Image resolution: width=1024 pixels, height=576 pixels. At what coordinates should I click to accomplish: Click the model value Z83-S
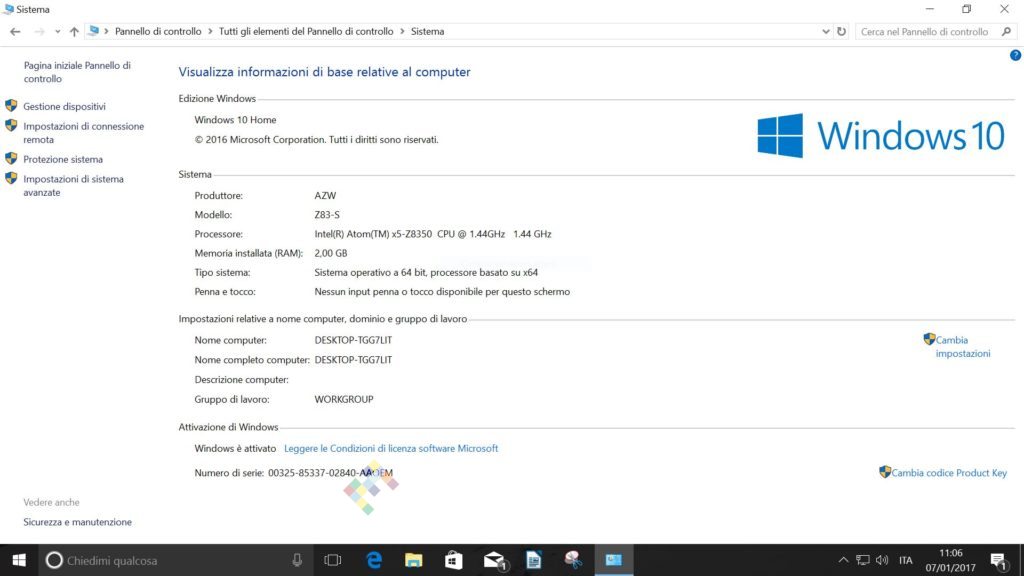[327, 215]
